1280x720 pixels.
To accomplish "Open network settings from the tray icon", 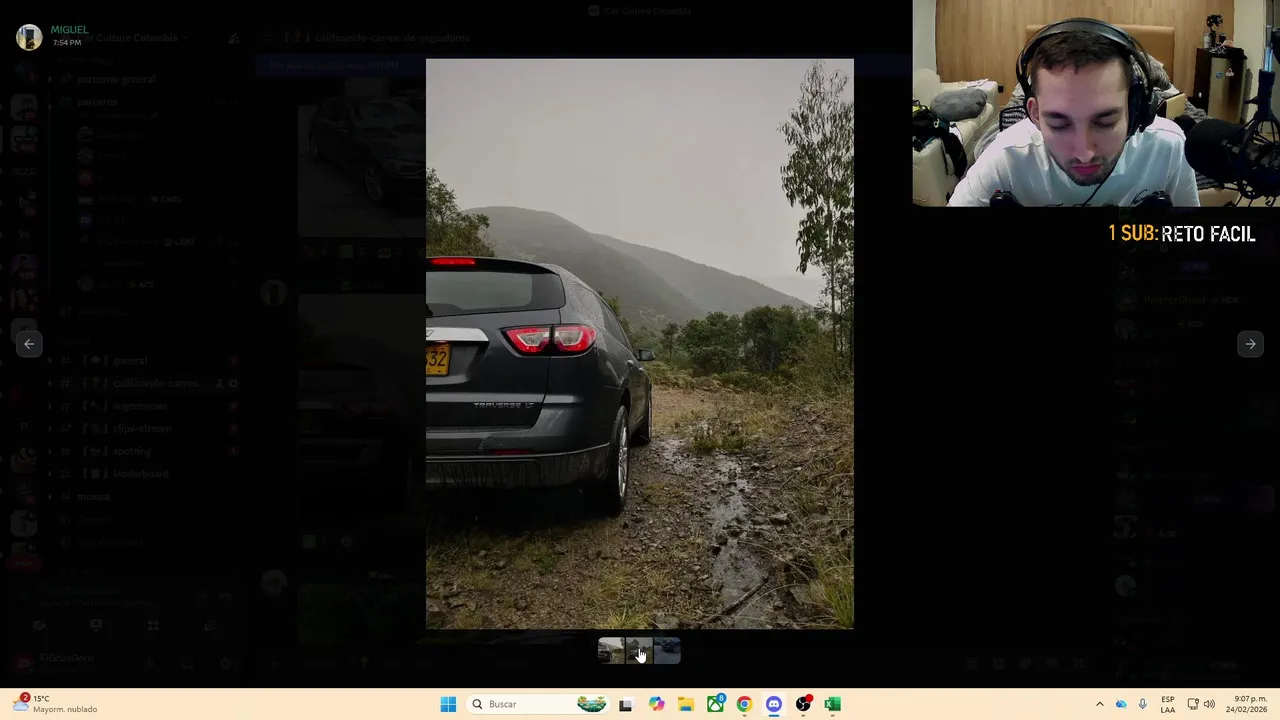I will 1193,704.
